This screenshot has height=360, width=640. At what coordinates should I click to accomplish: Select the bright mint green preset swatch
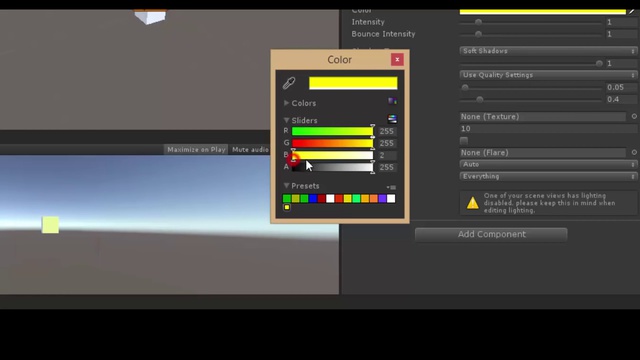pos(356,198)
